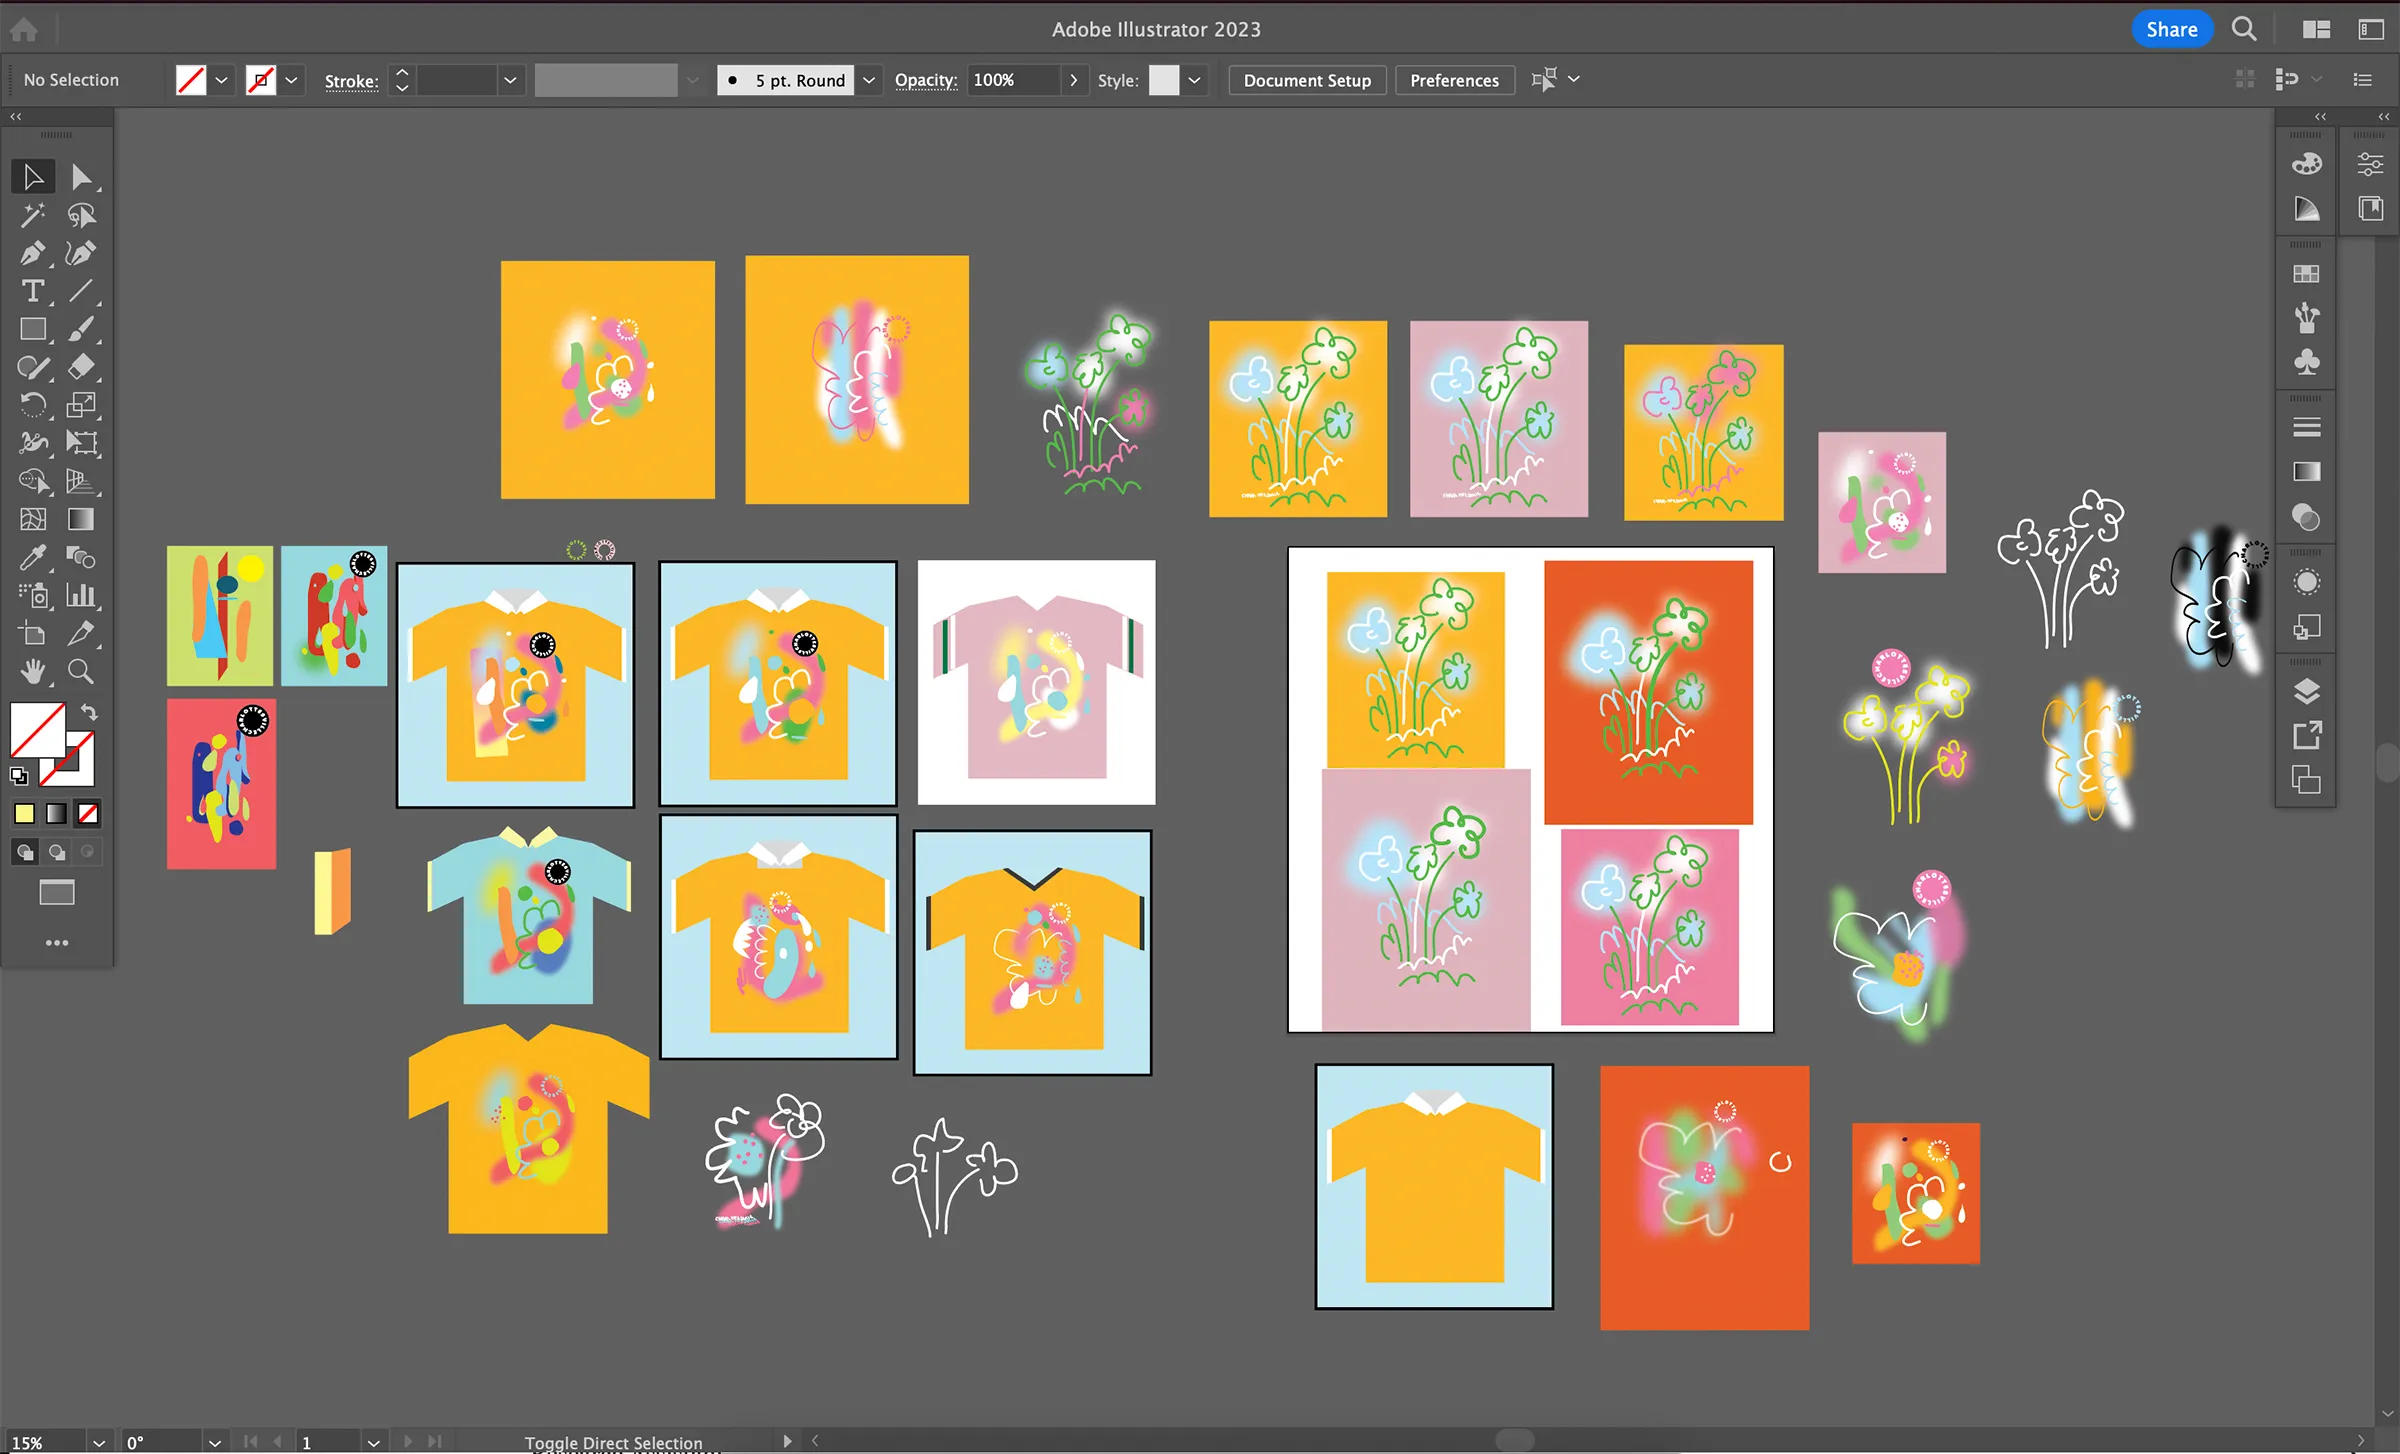Select the Blend tool

(81, 557)
